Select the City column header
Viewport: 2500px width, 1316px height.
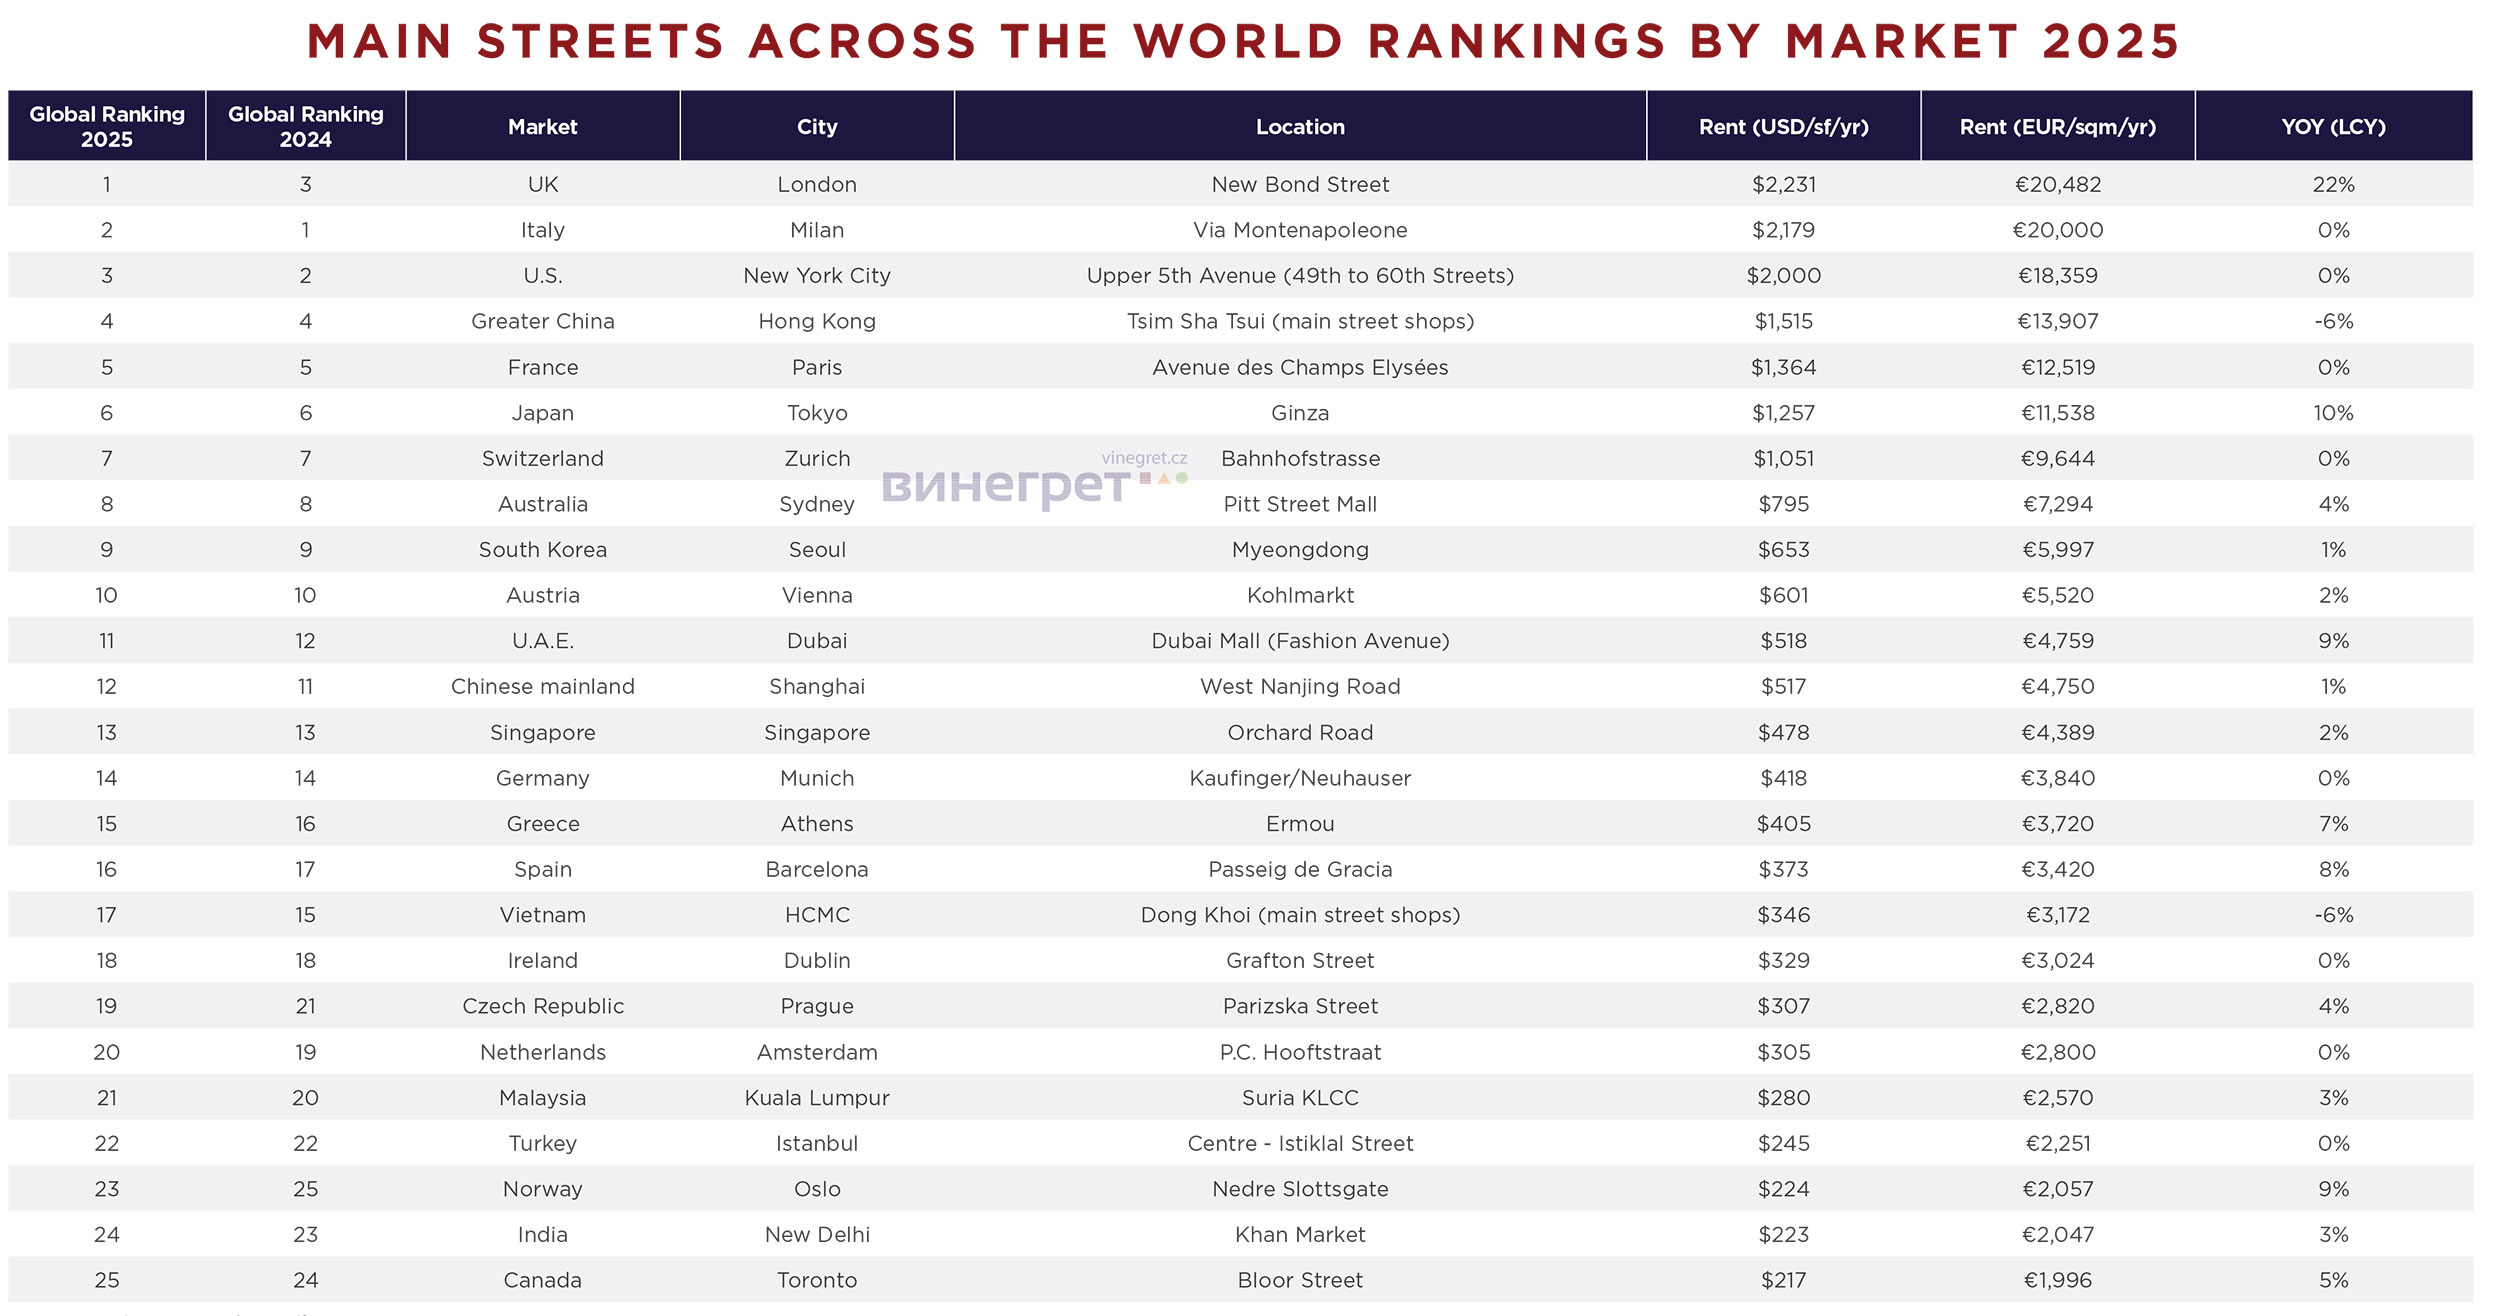point(816,127)
